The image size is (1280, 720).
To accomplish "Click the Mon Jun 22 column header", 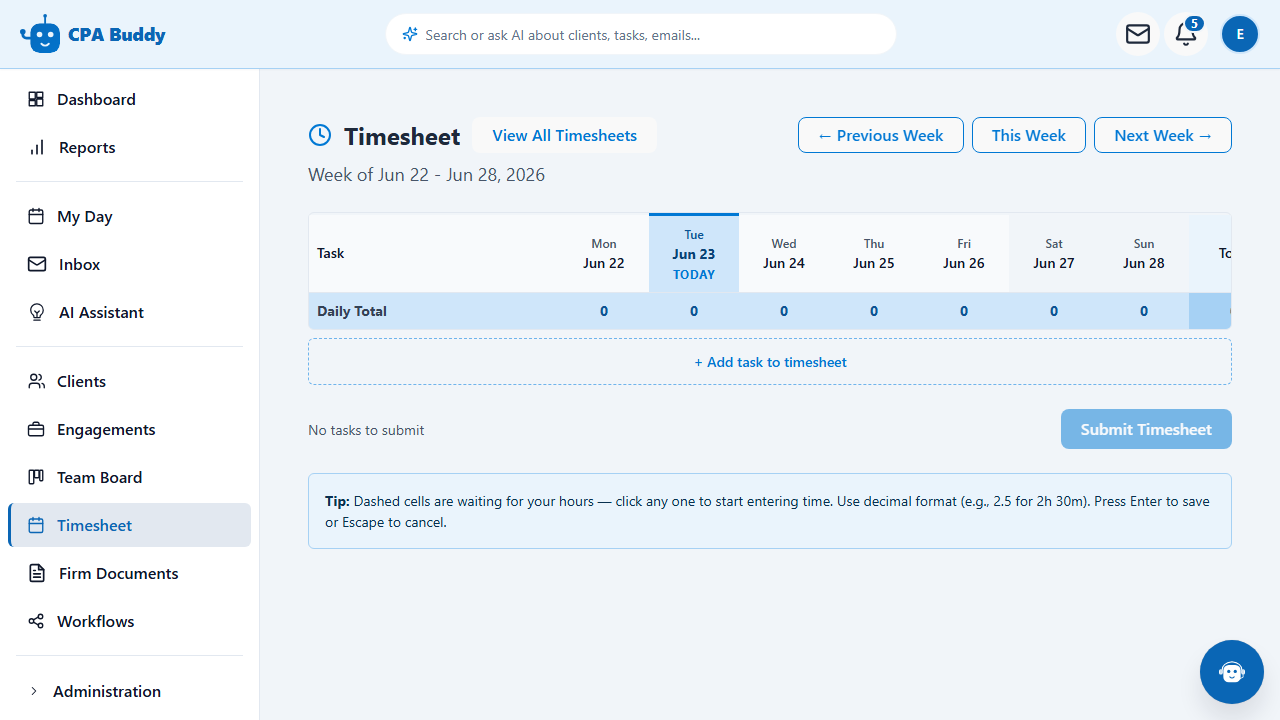I will point(604,254).
